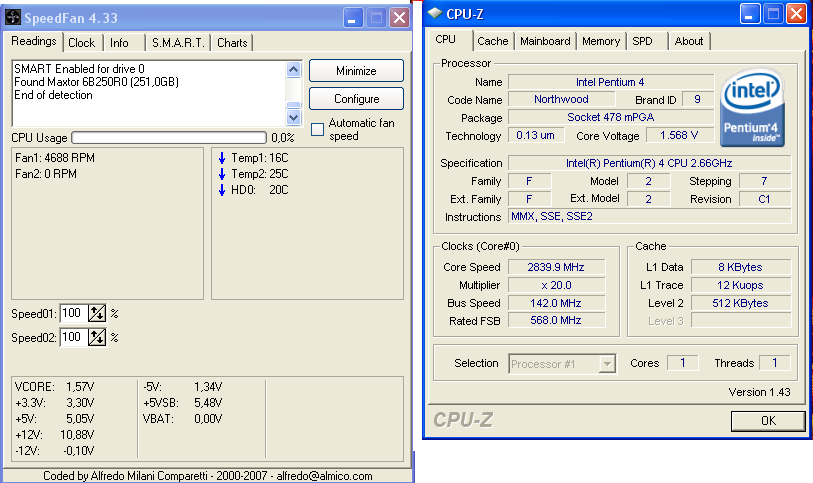Screen dimensions: 813x483
Task: Click the CPU Usage progress bar
Action: pos(169,137)
